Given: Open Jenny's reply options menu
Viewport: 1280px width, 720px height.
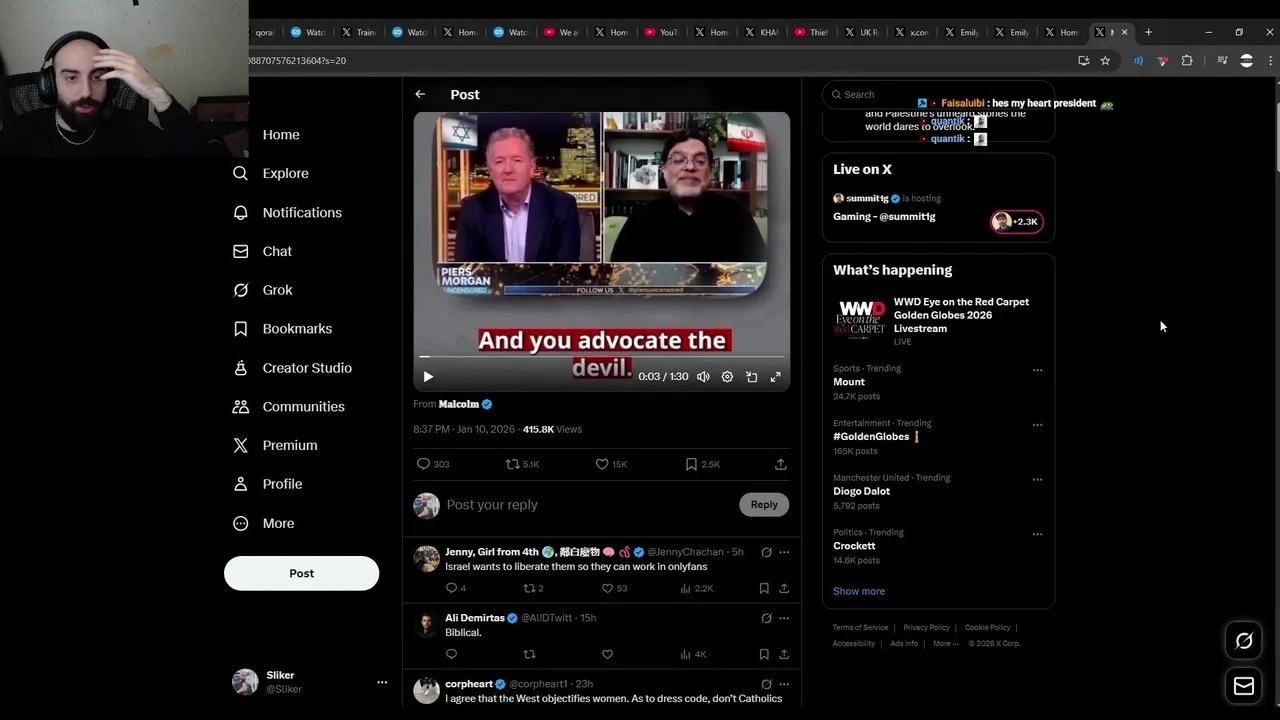Looking at the screenshot, I should 784,552.
